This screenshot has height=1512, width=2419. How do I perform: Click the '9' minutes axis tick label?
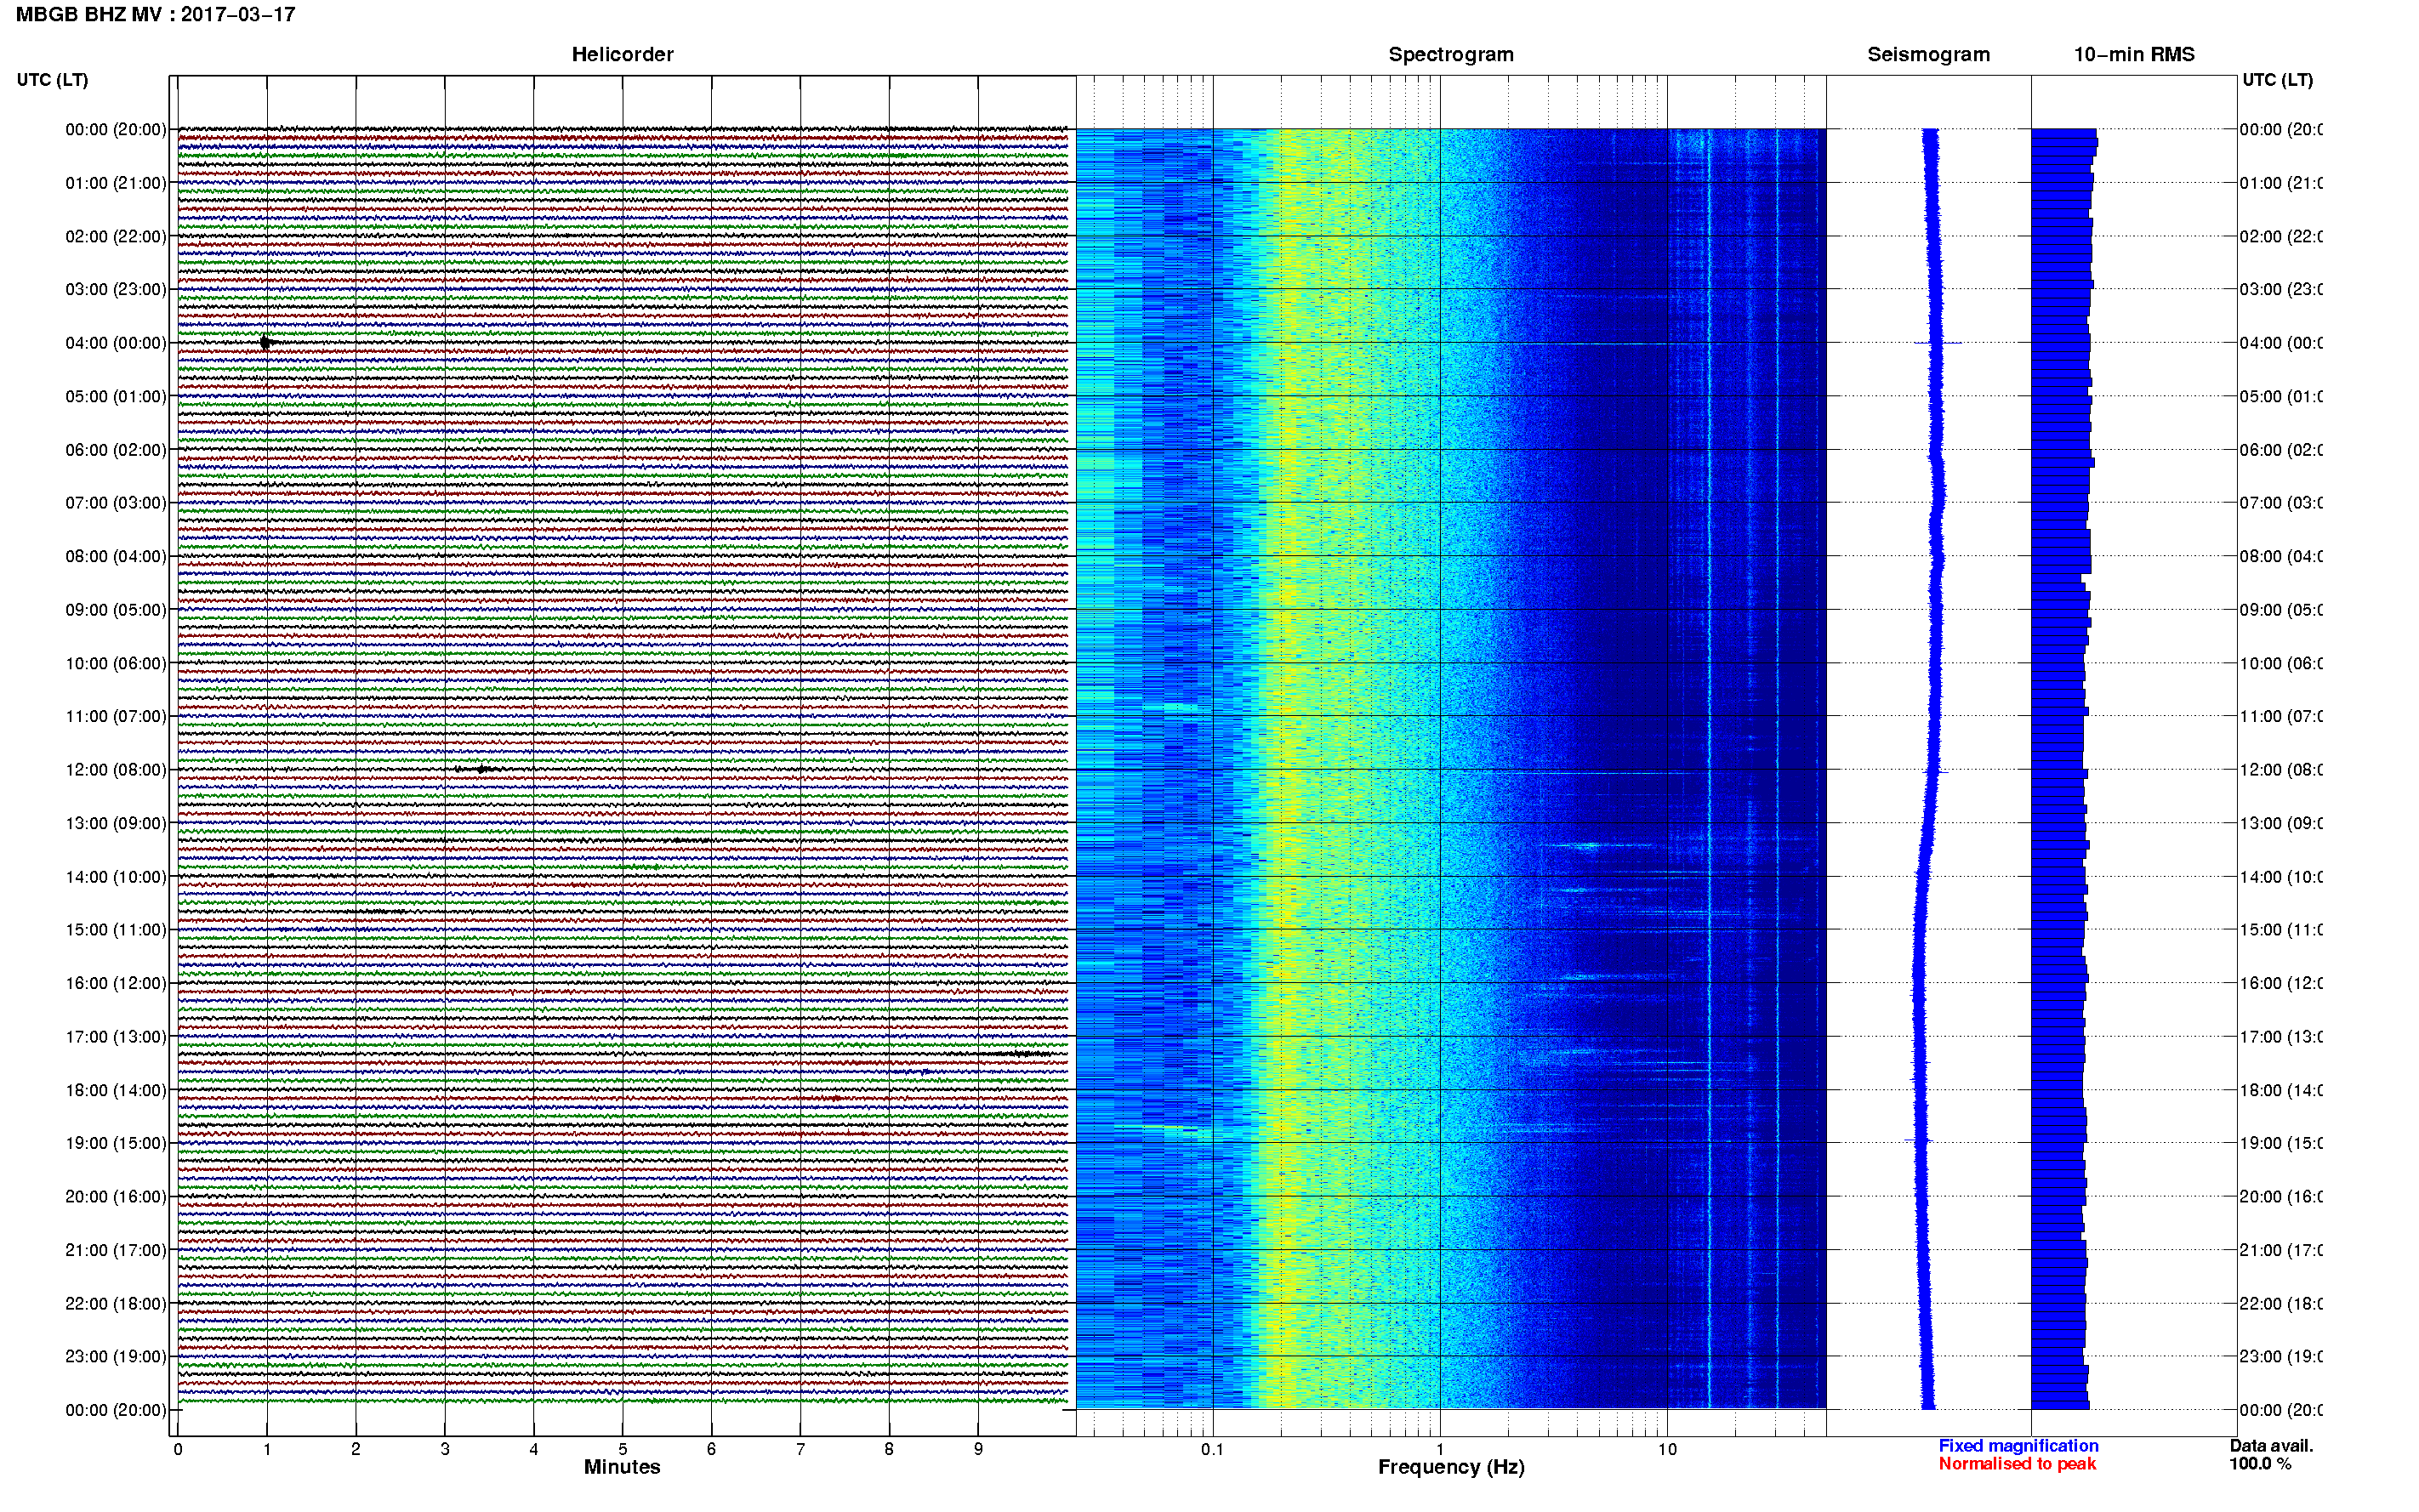(978, 1449)
